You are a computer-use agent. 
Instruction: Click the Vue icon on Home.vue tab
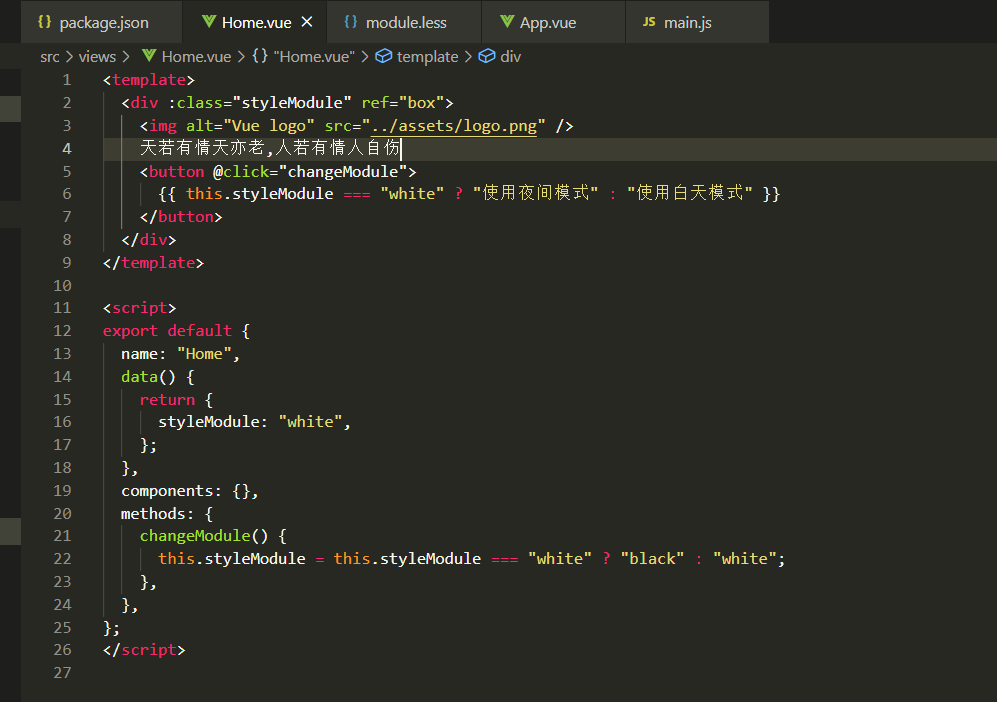(209, 22)
